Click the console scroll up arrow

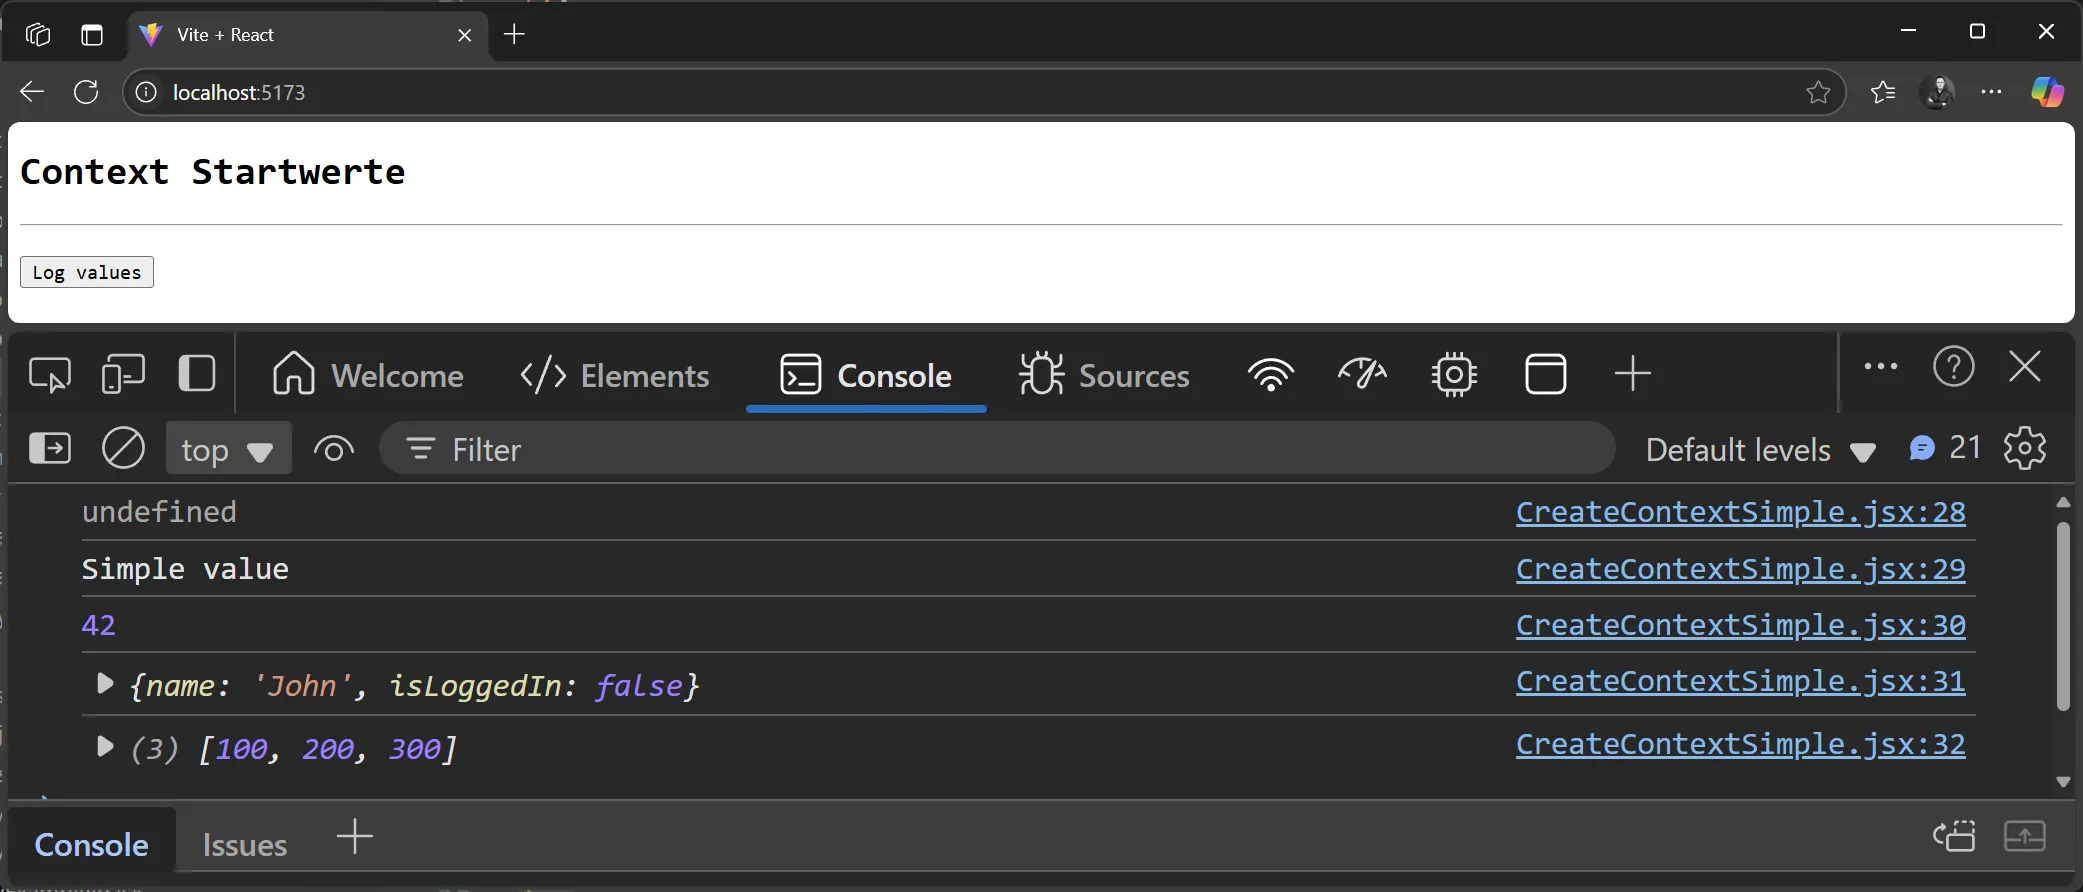point(2062,502)
